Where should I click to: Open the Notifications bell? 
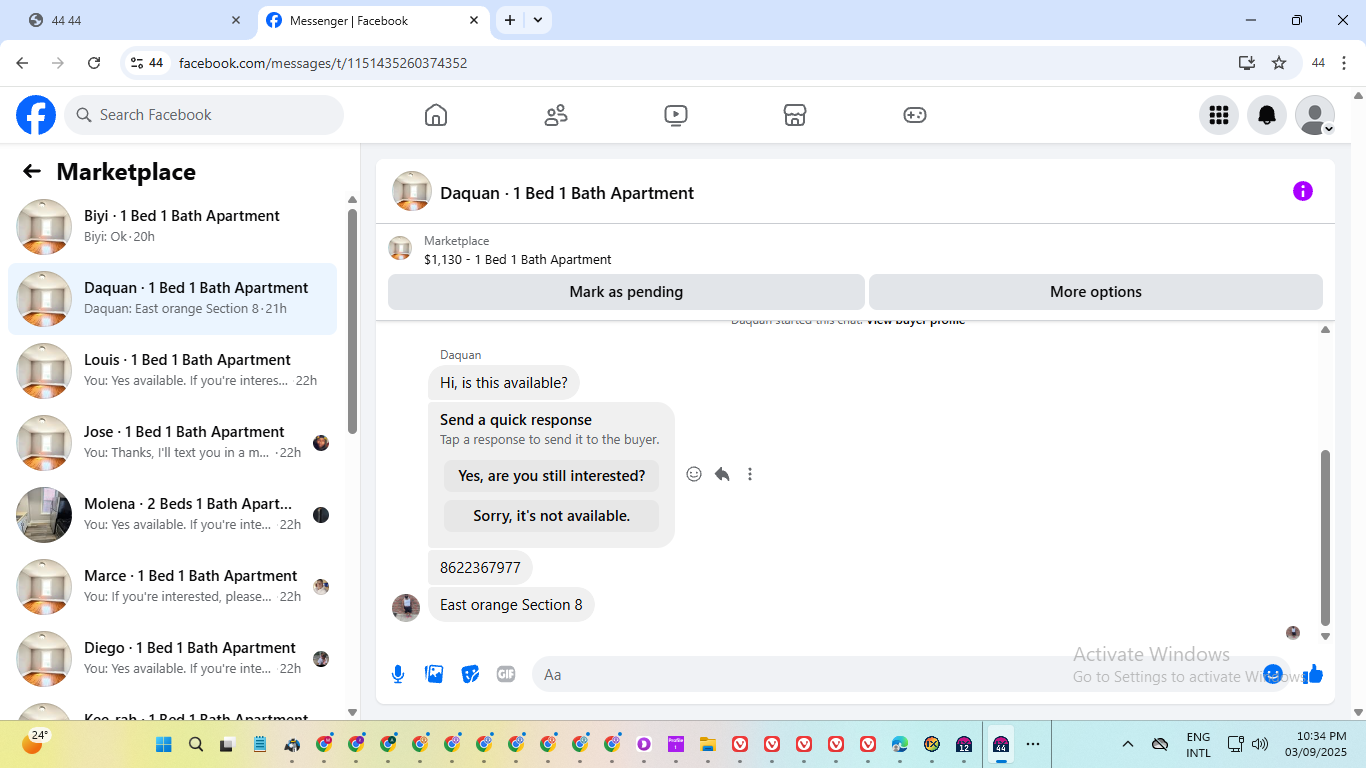tap(1267, 115)
